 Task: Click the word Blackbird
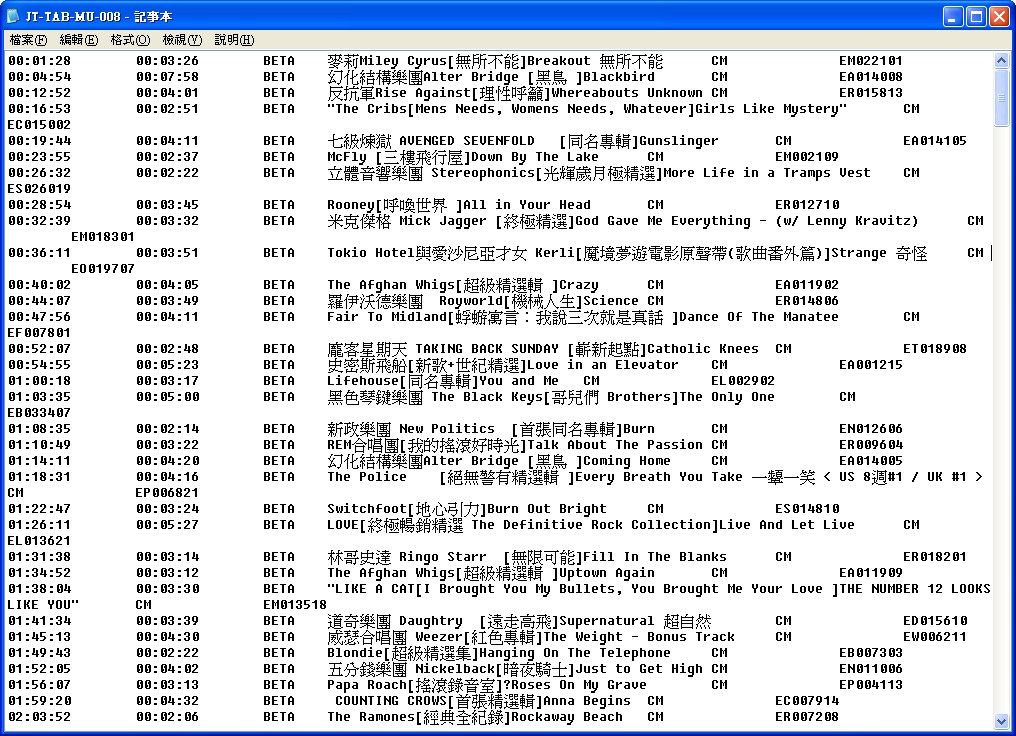[x=618, y=77]
